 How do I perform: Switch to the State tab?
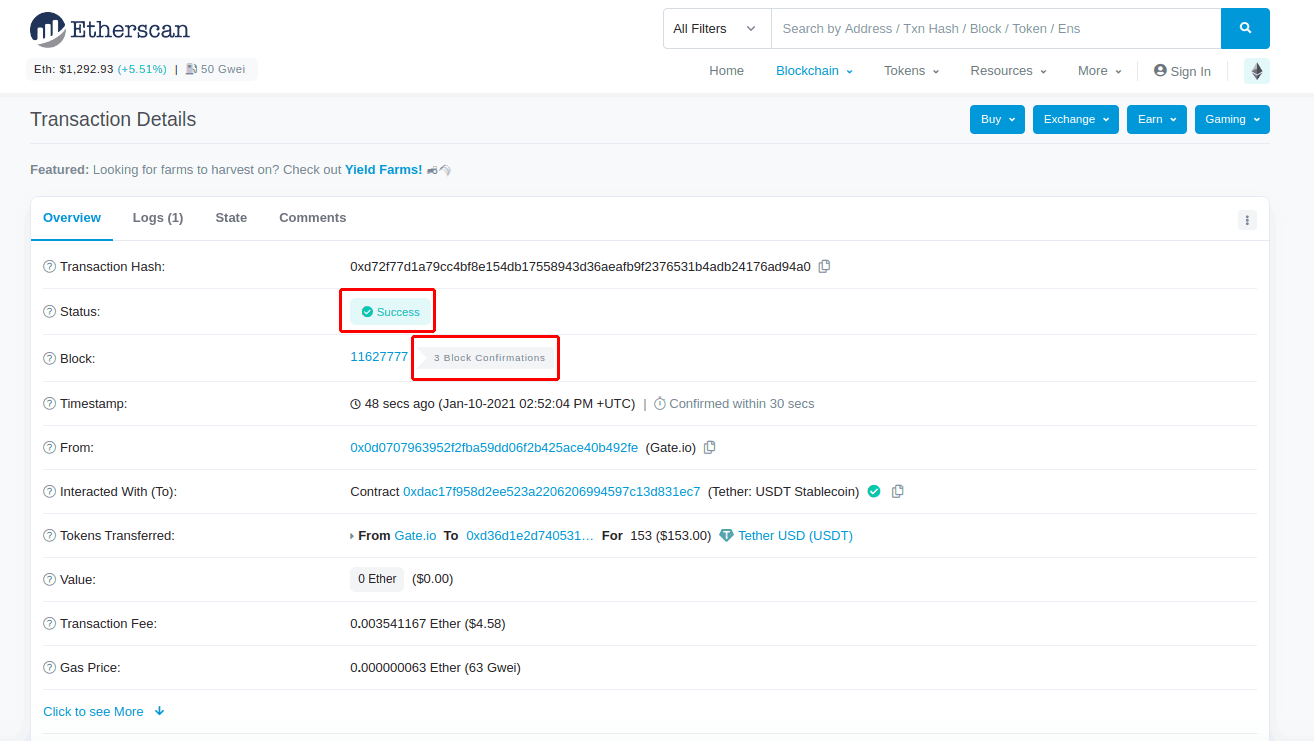(x=231, y=218)
